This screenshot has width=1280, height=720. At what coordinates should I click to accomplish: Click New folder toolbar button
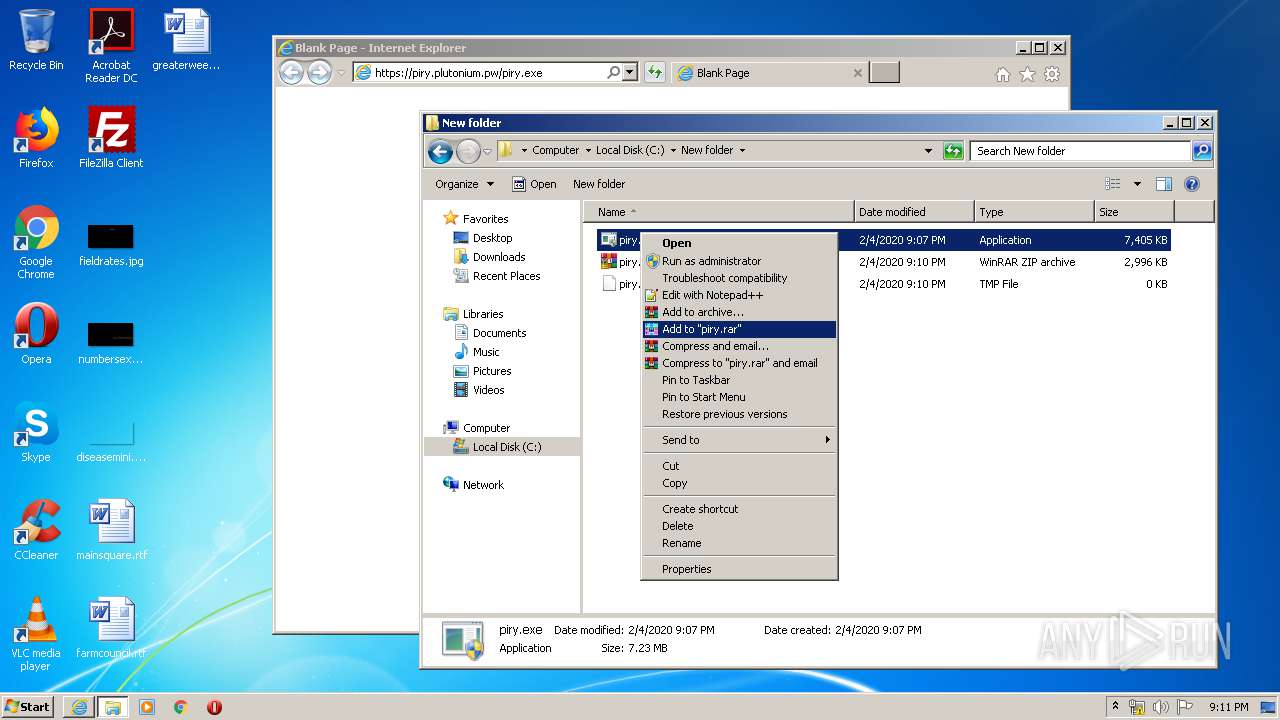599,184
